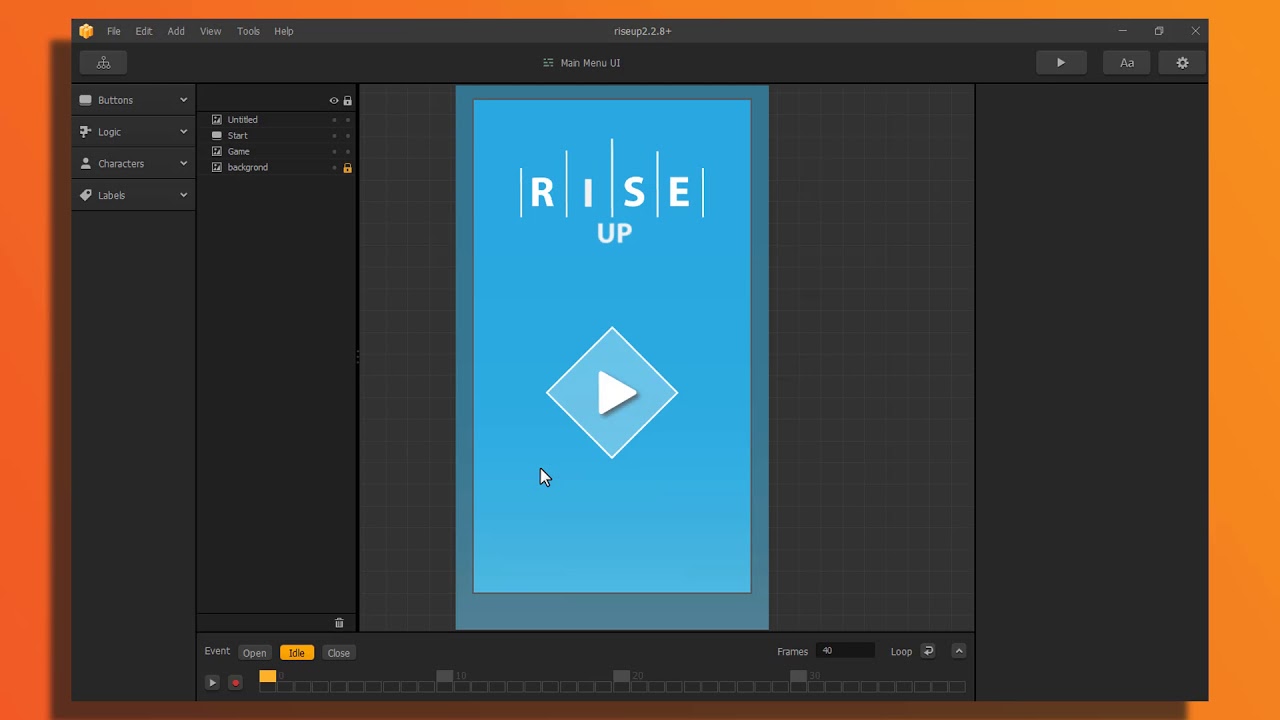Screen dimensions: 1280x720
Task: Open the Help menu
Action: click(x=284, y=31)
